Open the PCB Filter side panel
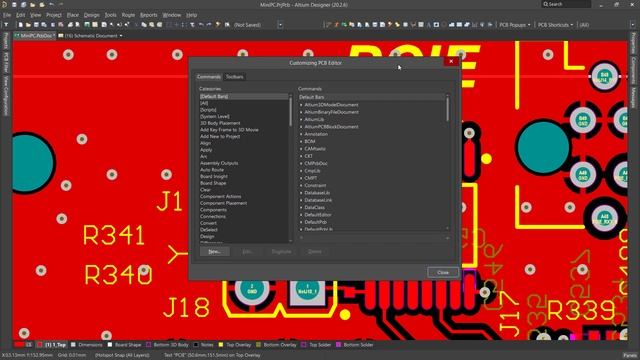 coord(6,62)
